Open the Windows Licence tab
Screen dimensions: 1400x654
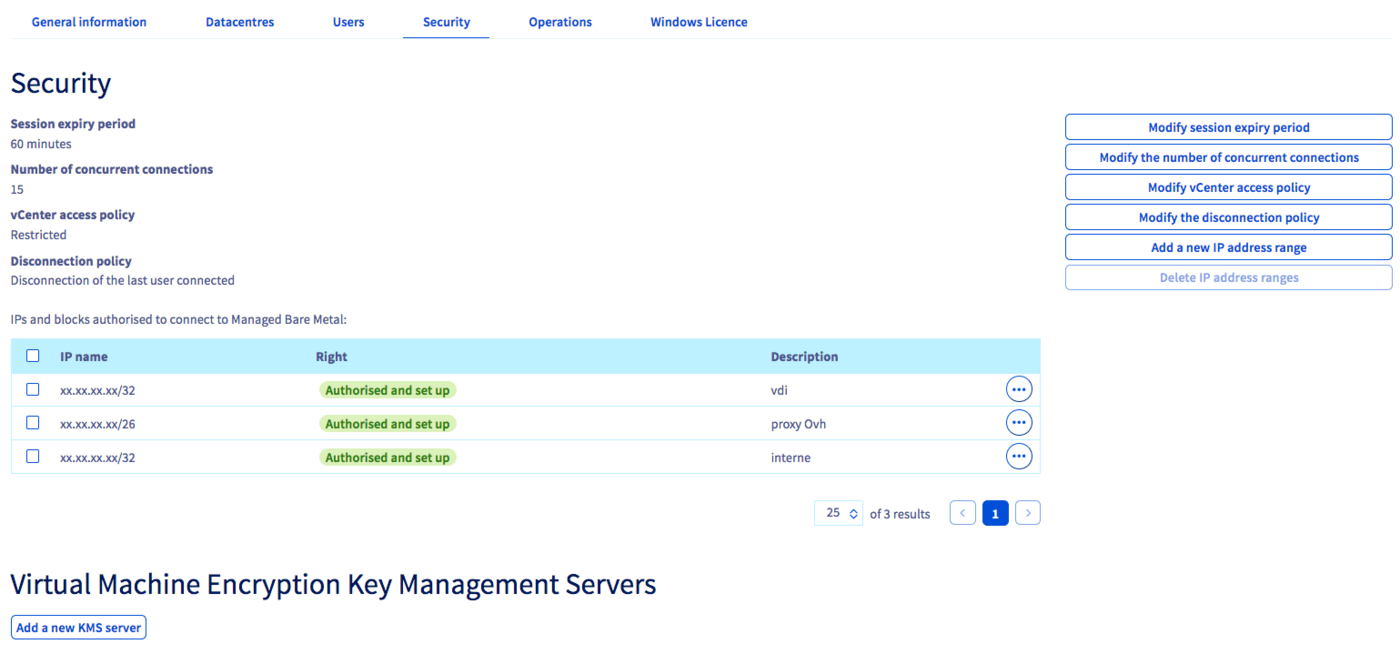pos(698,21)
